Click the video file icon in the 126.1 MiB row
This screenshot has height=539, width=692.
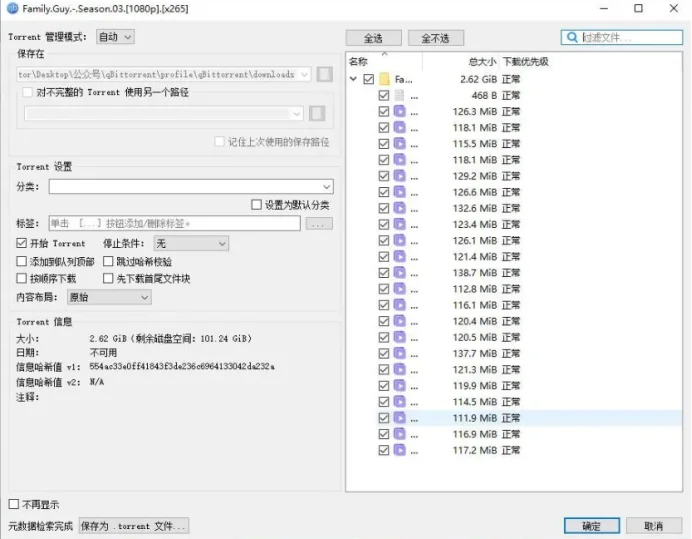click(399, 241)
